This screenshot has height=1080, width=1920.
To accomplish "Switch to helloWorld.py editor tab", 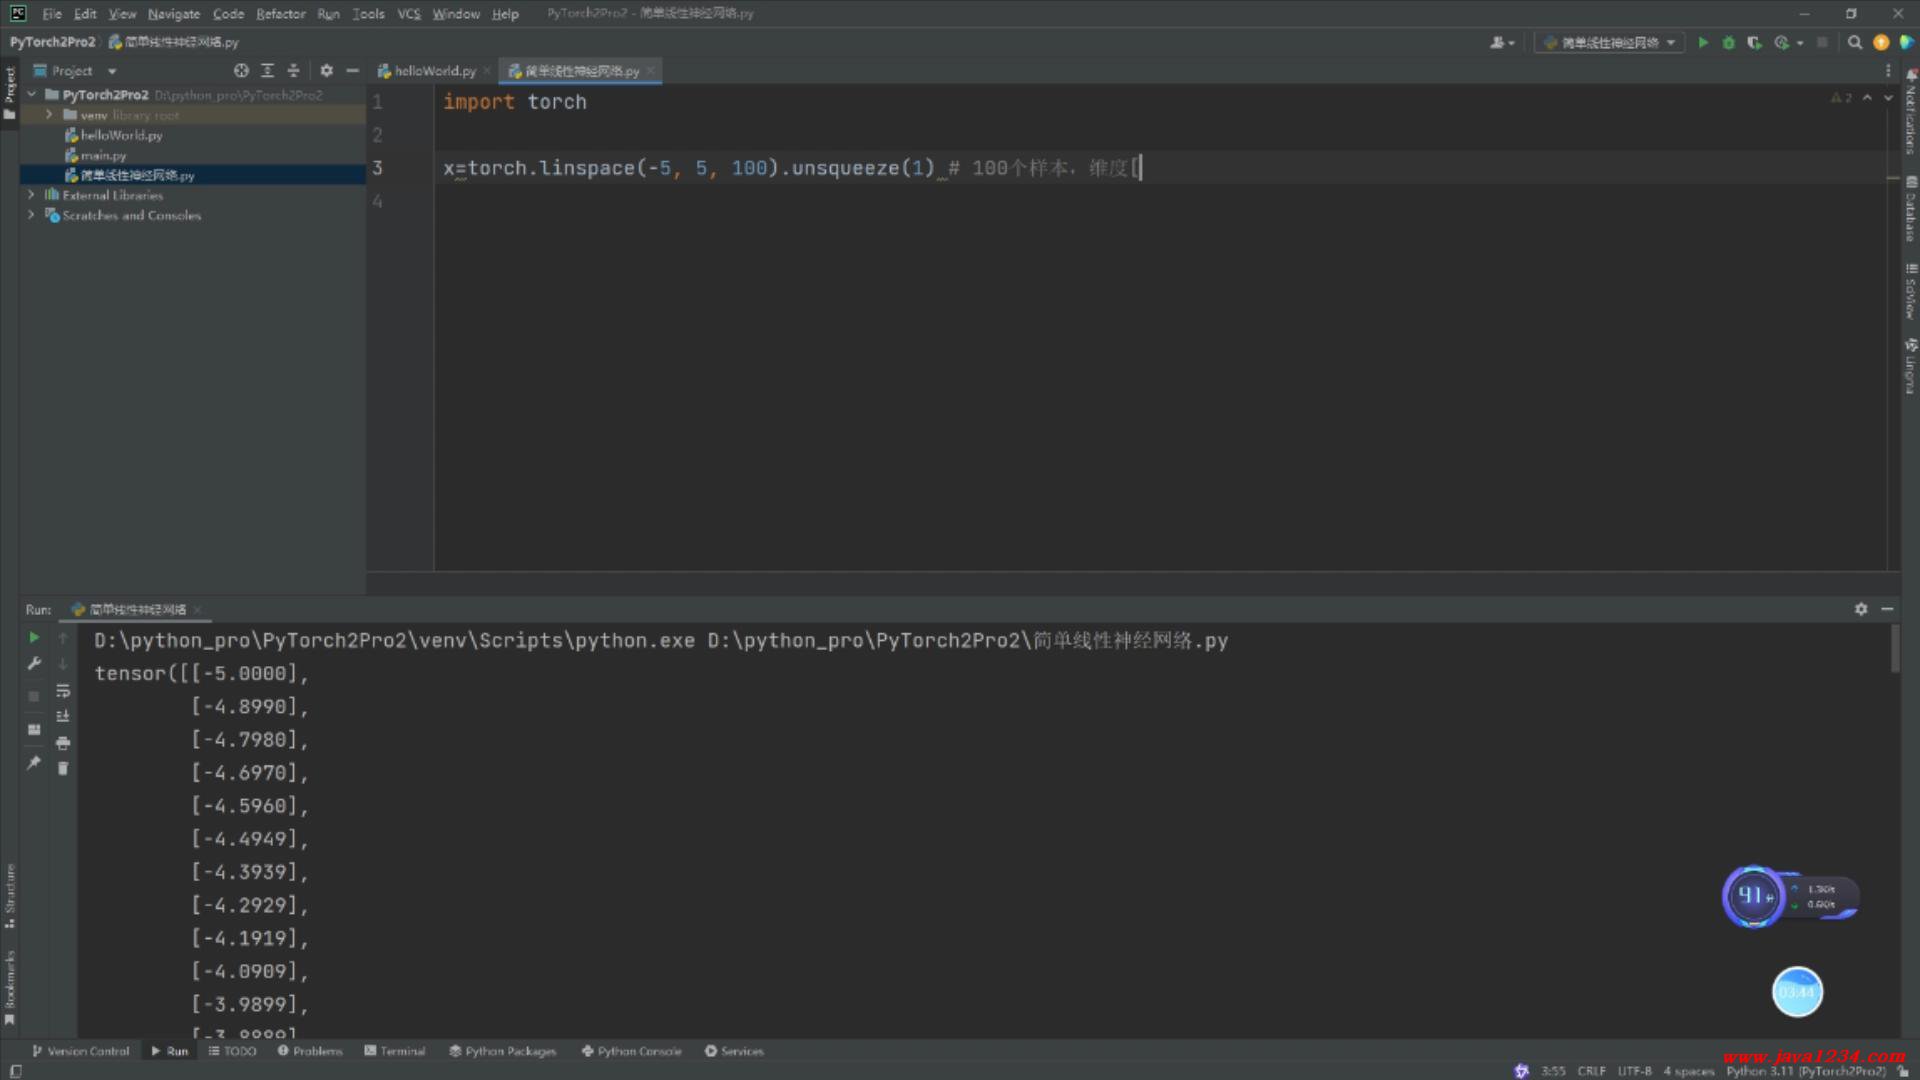I will coord(434,71).
